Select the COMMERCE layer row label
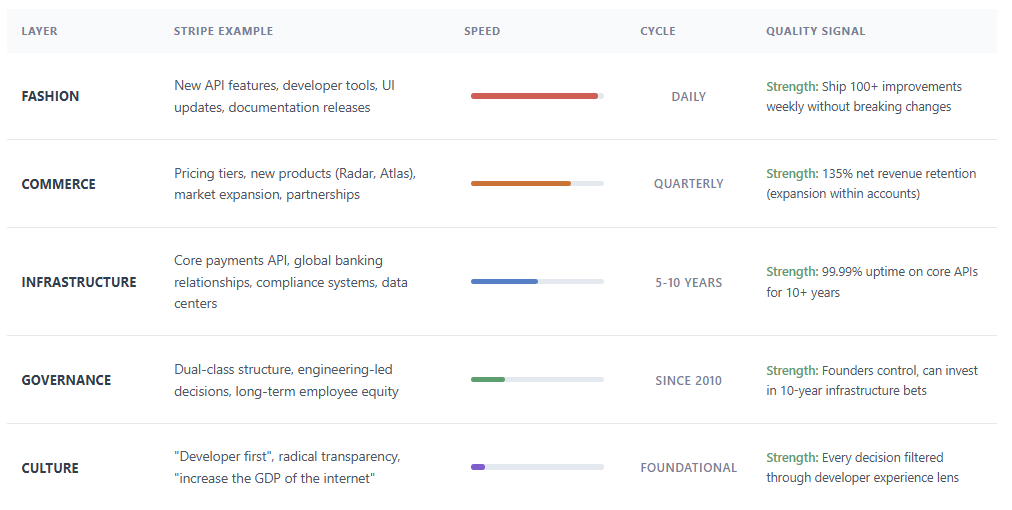This screenshot has height=510, width=1012. [59, 184]
